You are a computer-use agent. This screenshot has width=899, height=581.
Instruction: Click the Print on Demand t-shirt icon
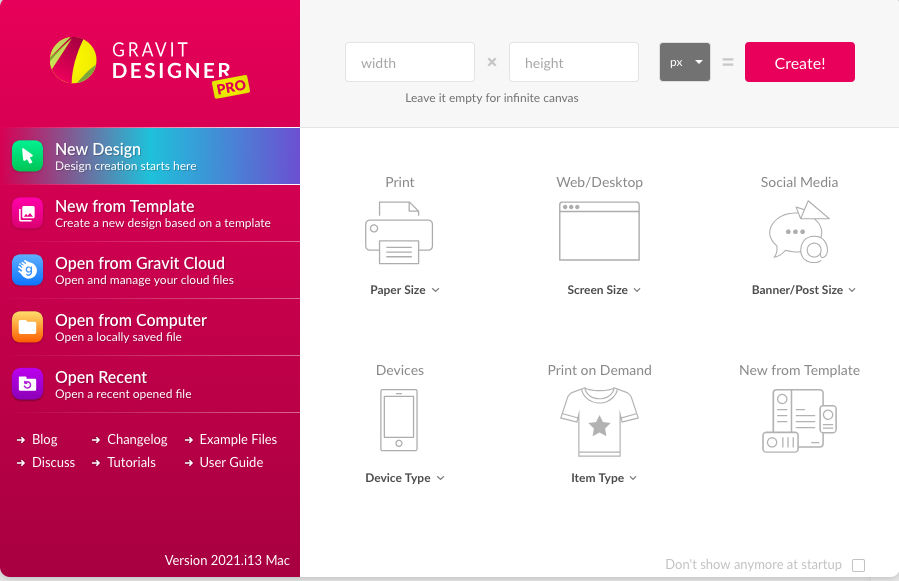click(x=599, y=422)
